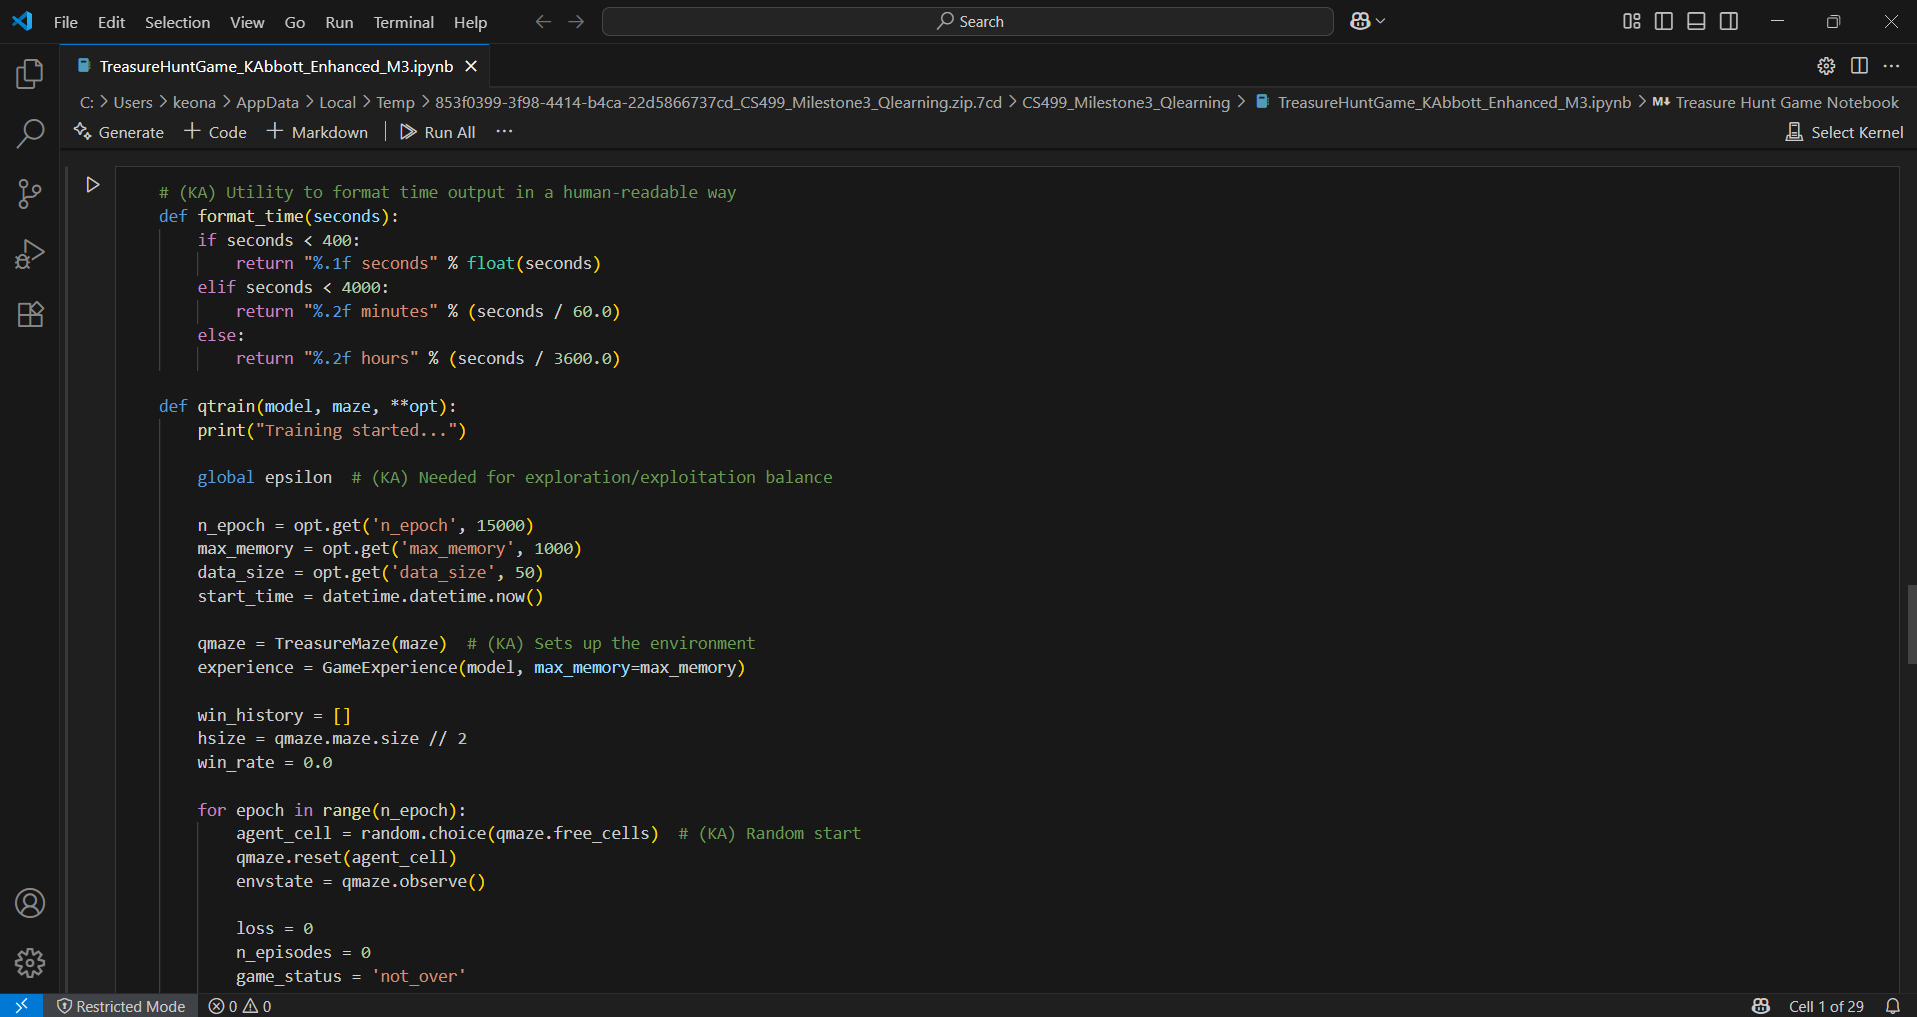Open the File menu
Image resolution: width=1917 pixels, height=1017 pixels.
point(66,22)
